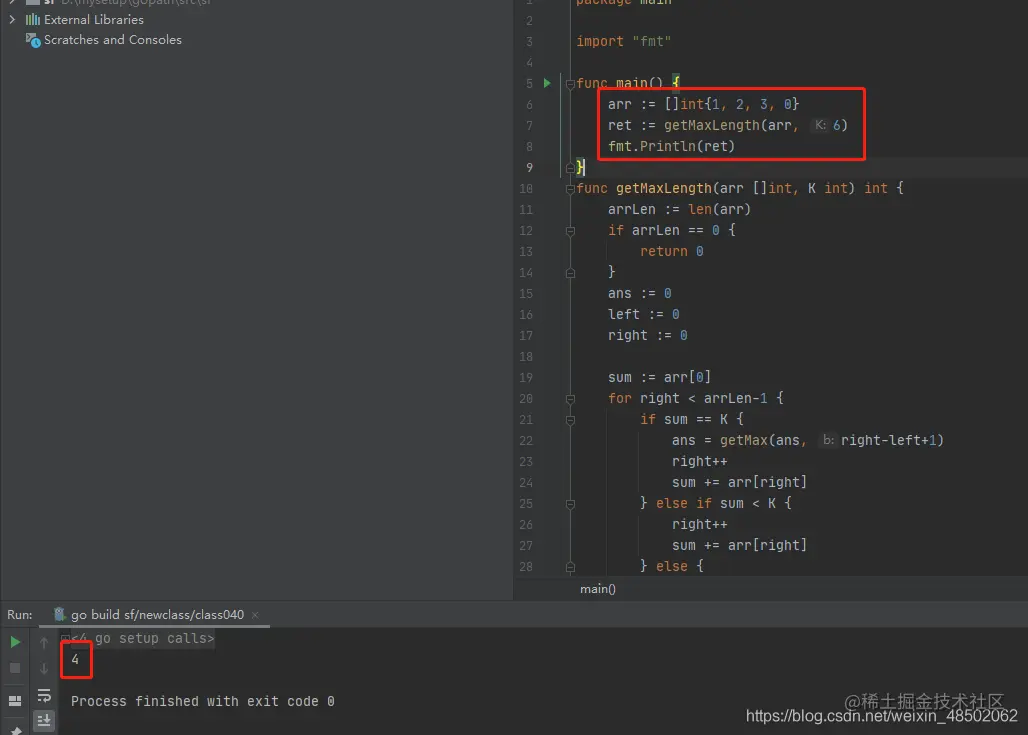
Task: Select the go build sf/newclass/class040 run tab
Action: point(157,614)
